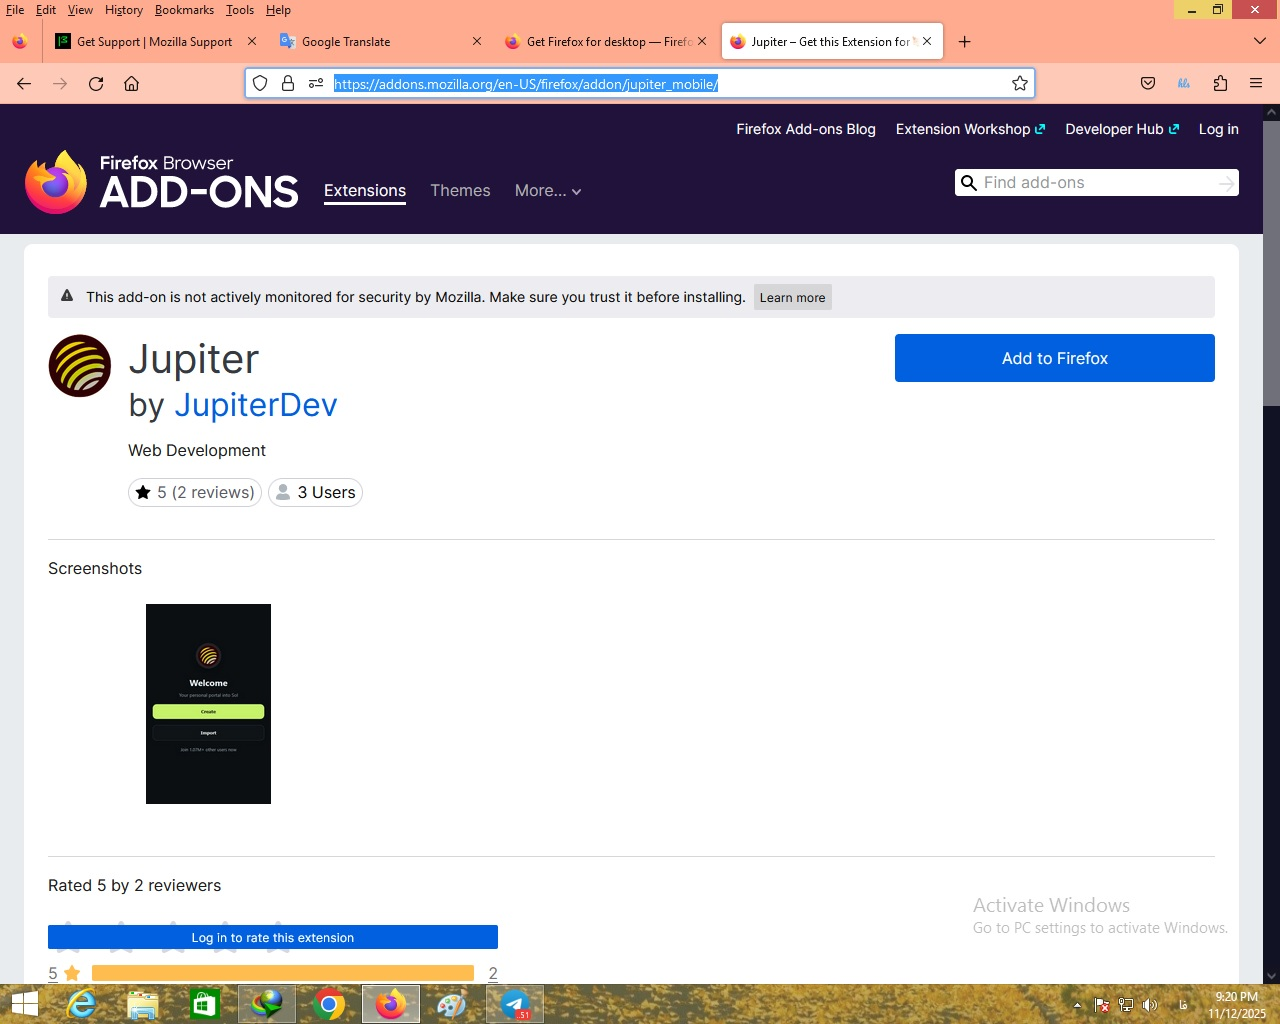The height and width of the screenshot is (1024, 1280).
Task: Open the Help menu
Action: tap(278, 10)
